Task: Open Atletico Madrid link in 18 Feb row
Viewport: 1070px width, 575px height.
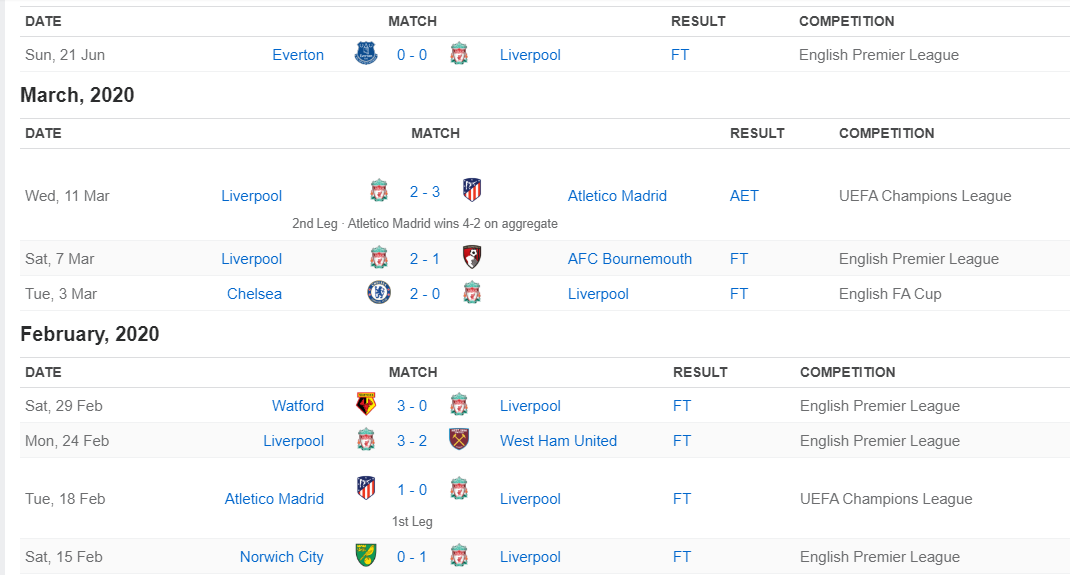Action: click(274, 499)
